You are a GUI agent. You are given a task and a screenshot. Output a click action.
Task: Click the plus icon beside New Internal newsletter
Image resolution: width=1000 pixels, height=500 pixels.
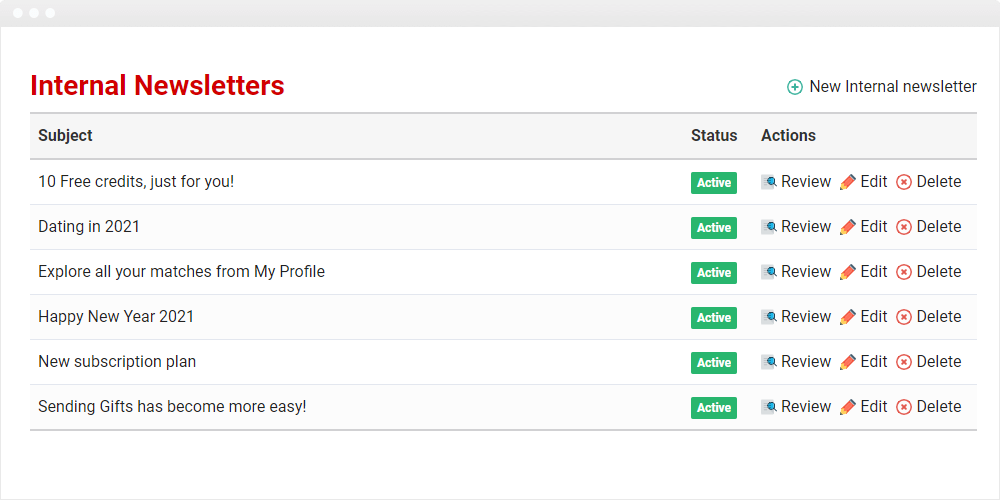[795, 87]
